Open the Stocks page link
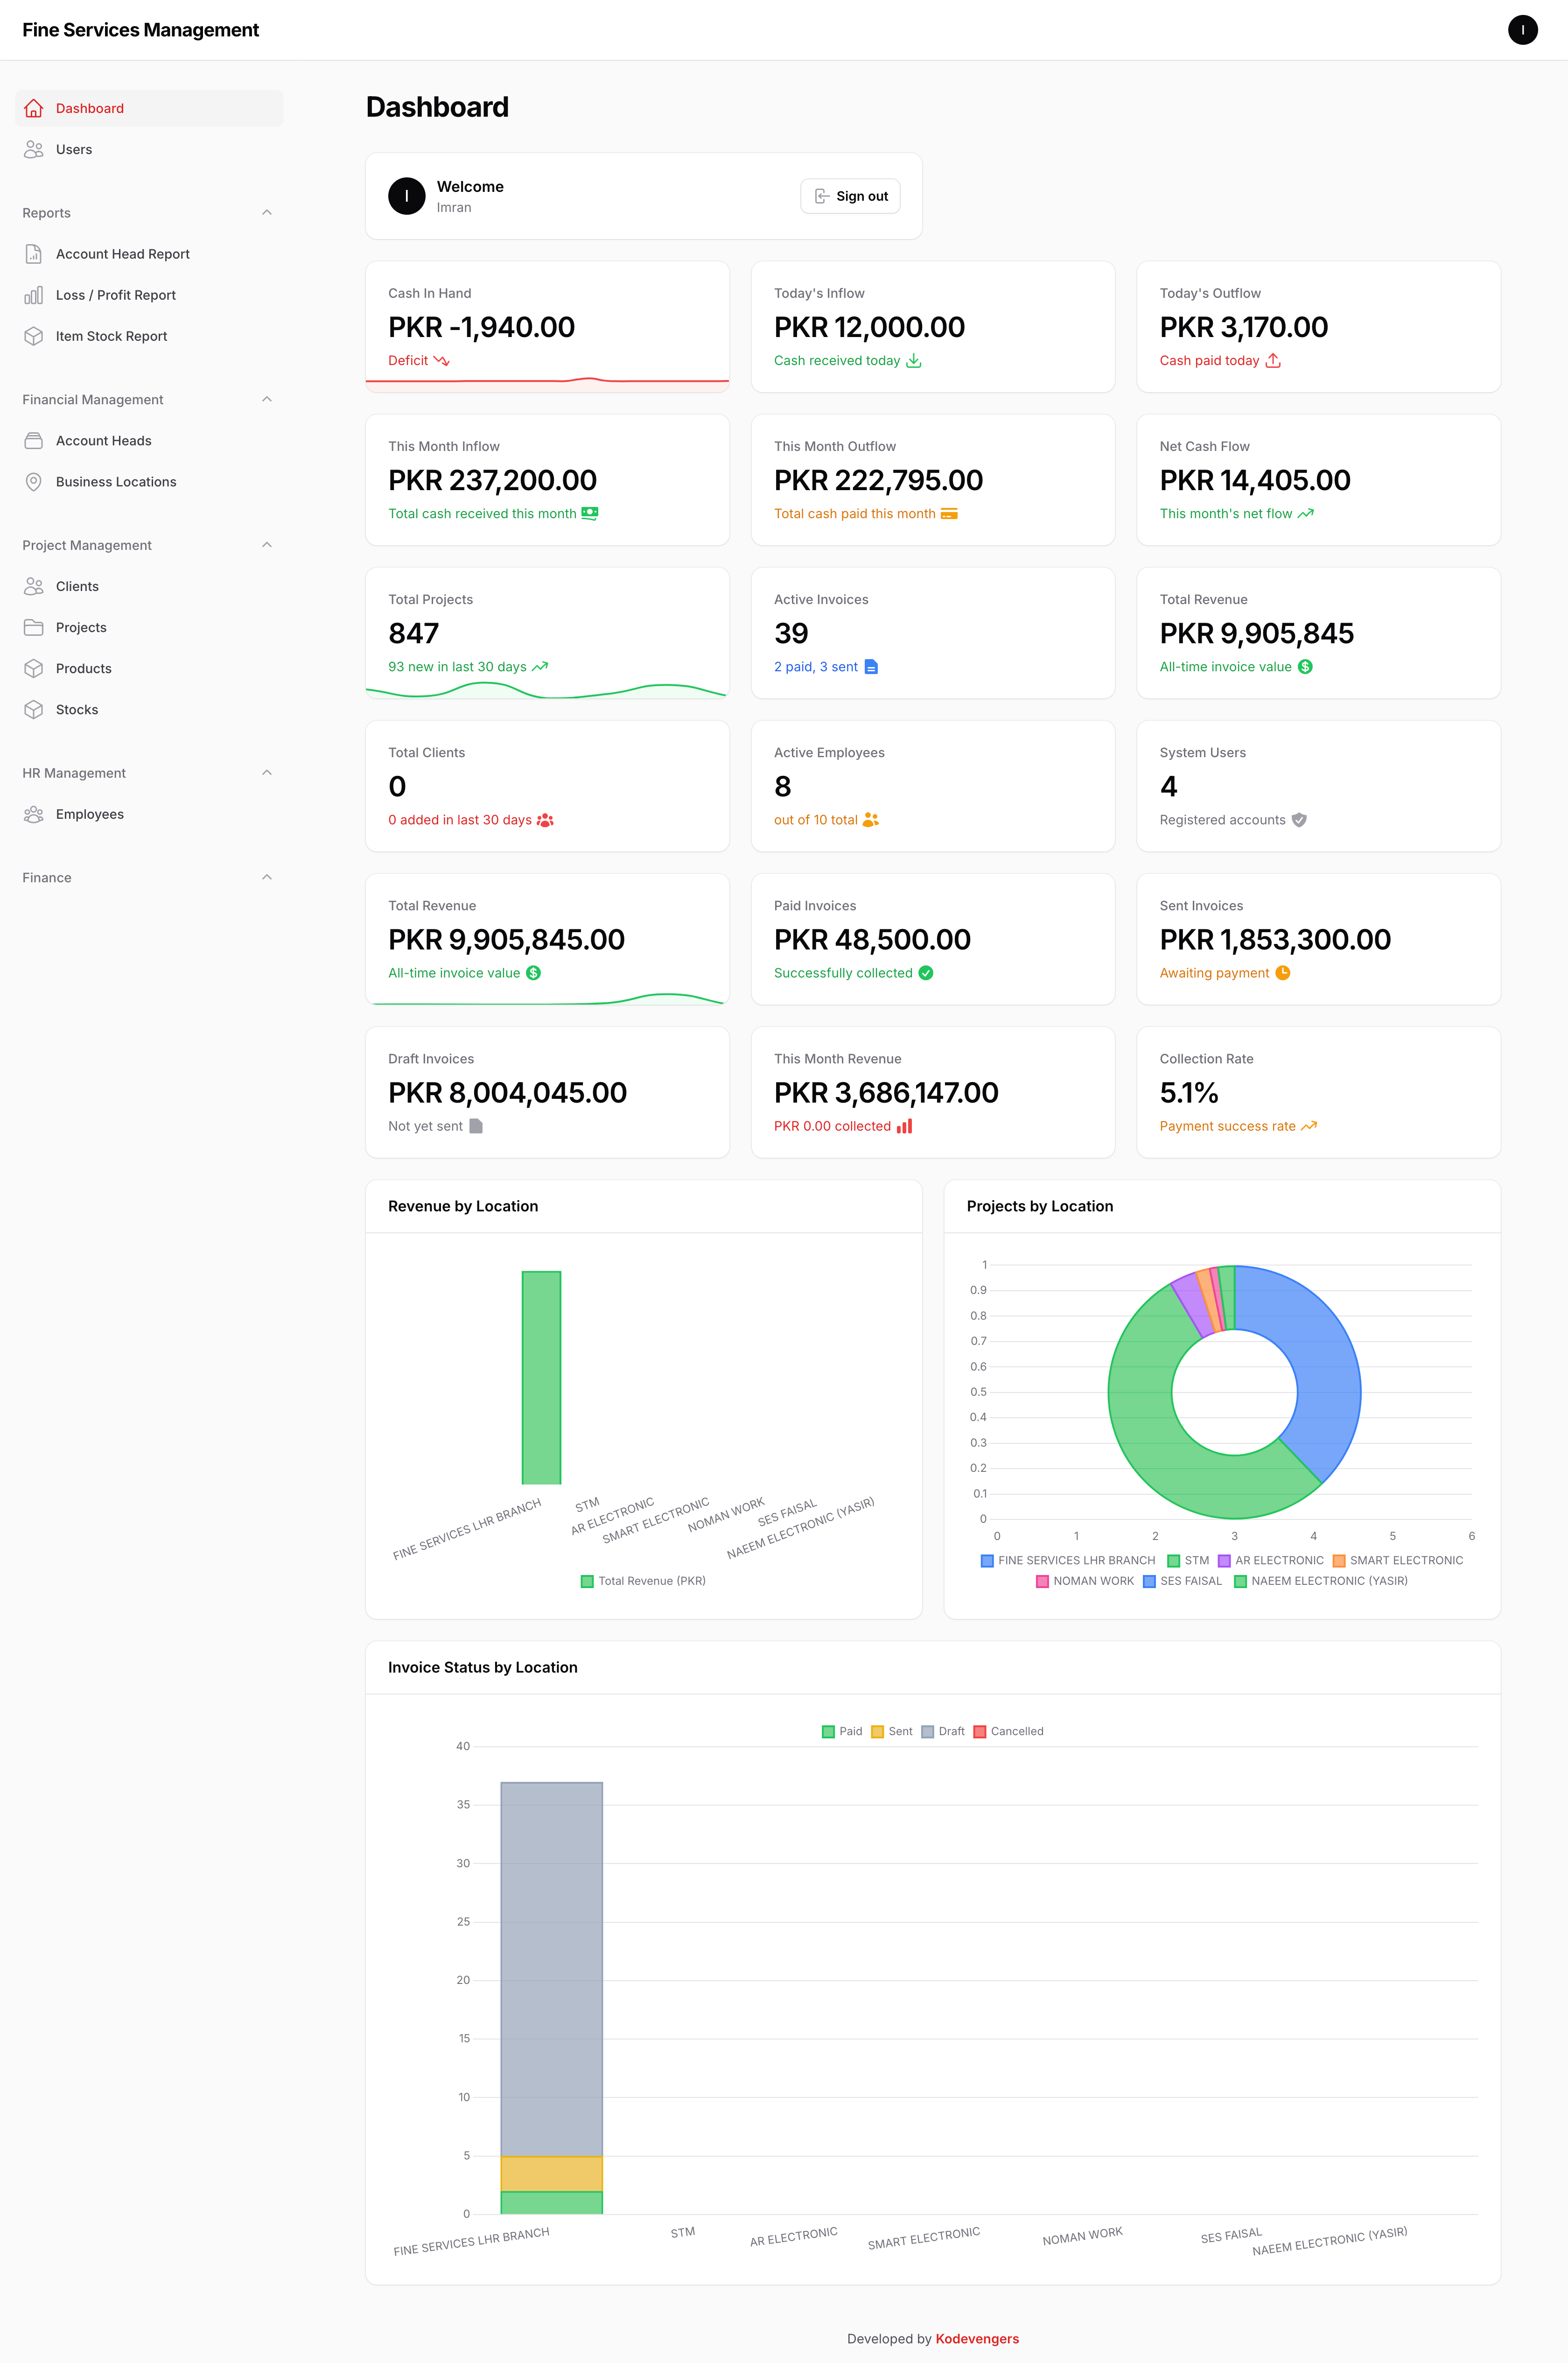This screenshot has height=2363, width=1568. (x=149, y=709)
